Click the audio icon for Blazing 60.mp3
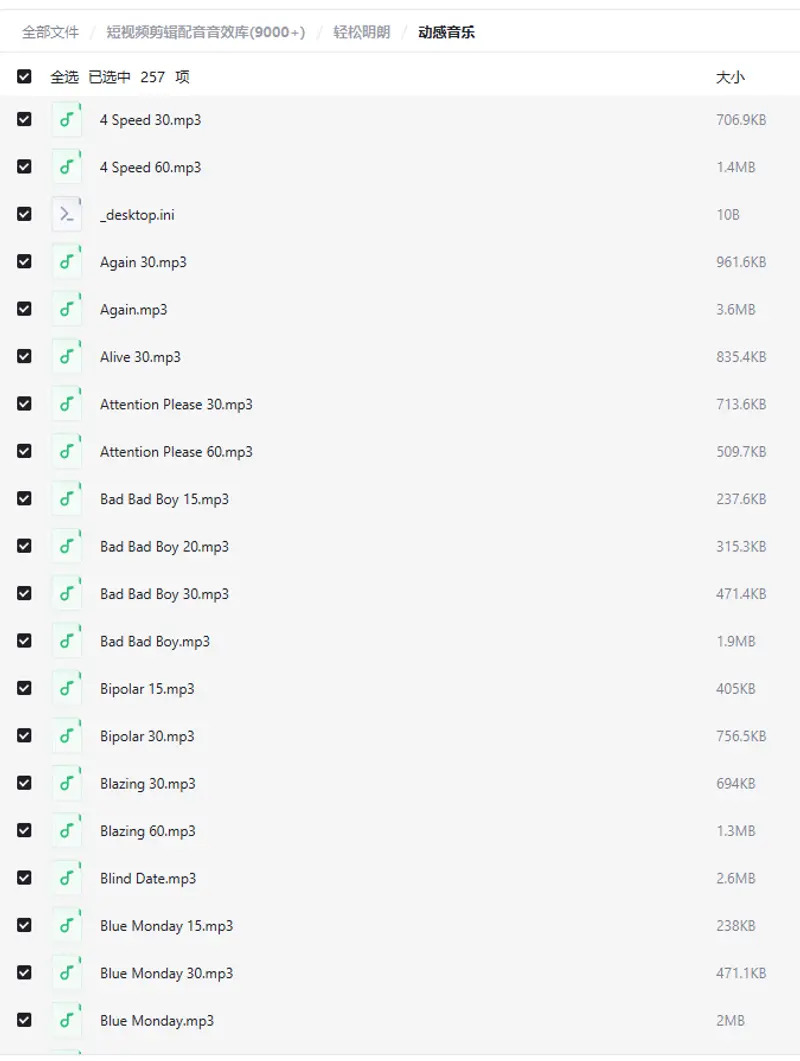The height and width of the screenshot is (1061, 800). (x=67, y=831)
